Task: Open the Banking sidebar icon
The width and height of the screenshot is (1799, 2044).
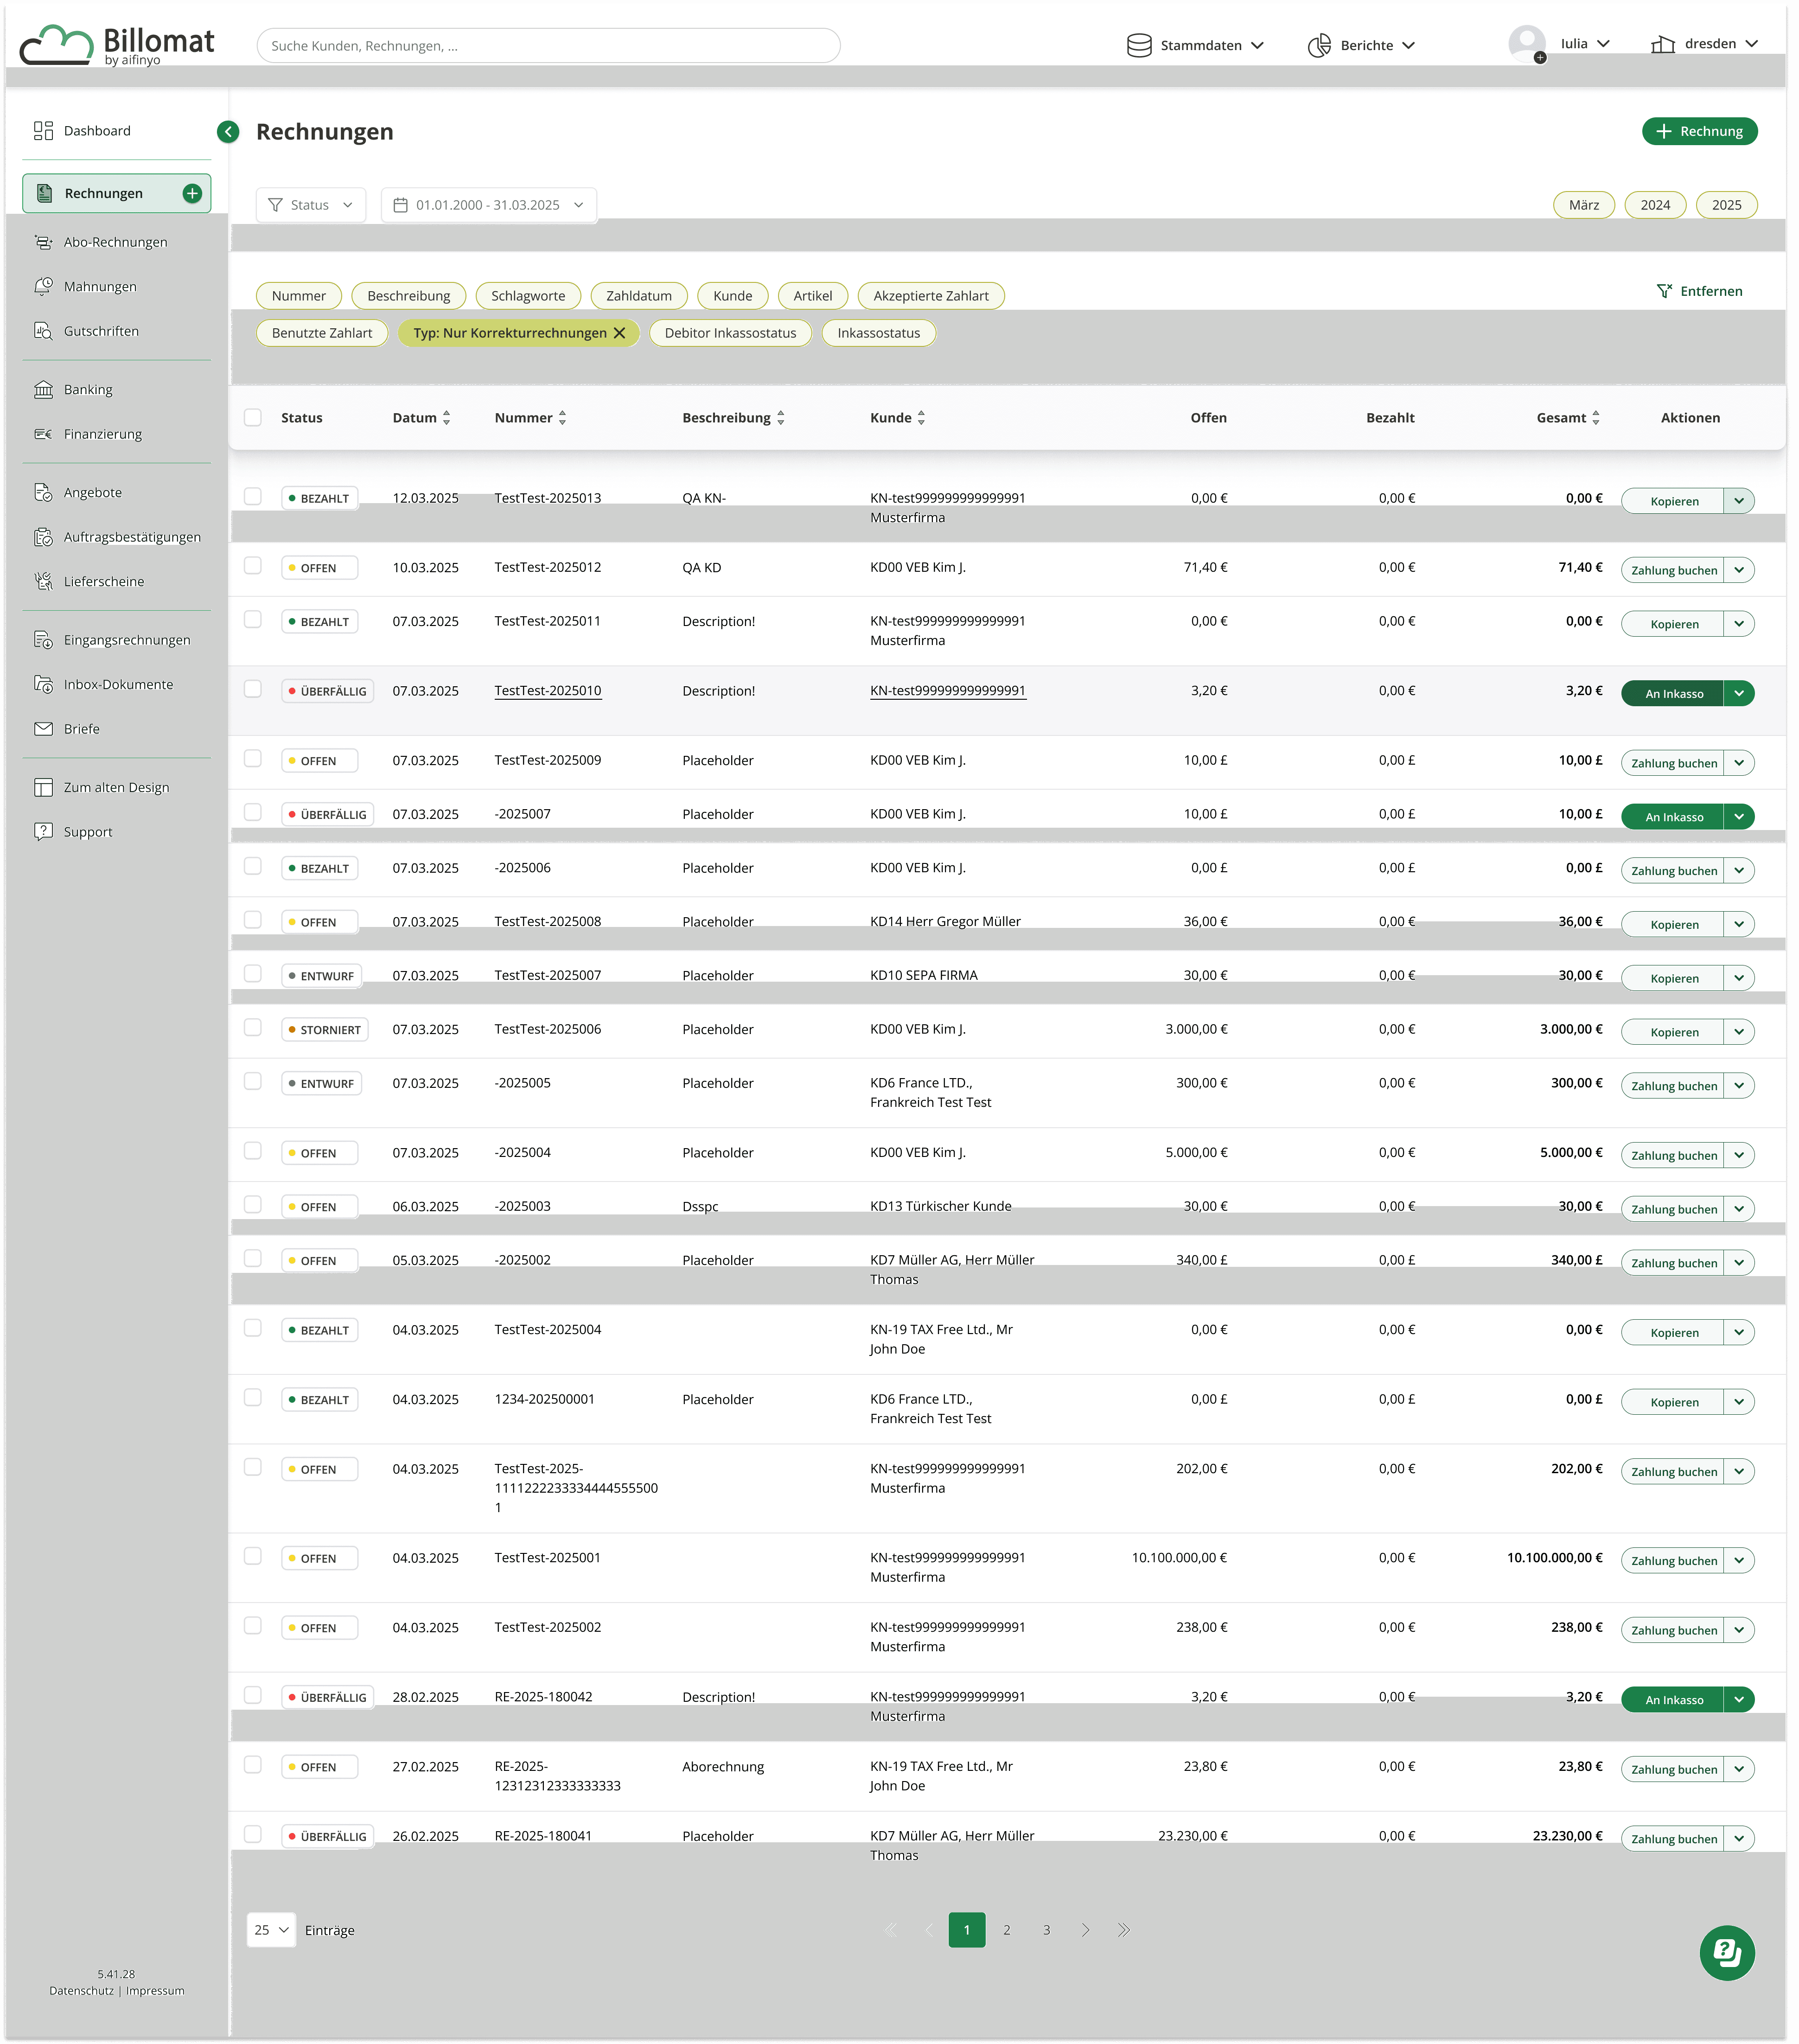Action: click(x=43, y=390)
